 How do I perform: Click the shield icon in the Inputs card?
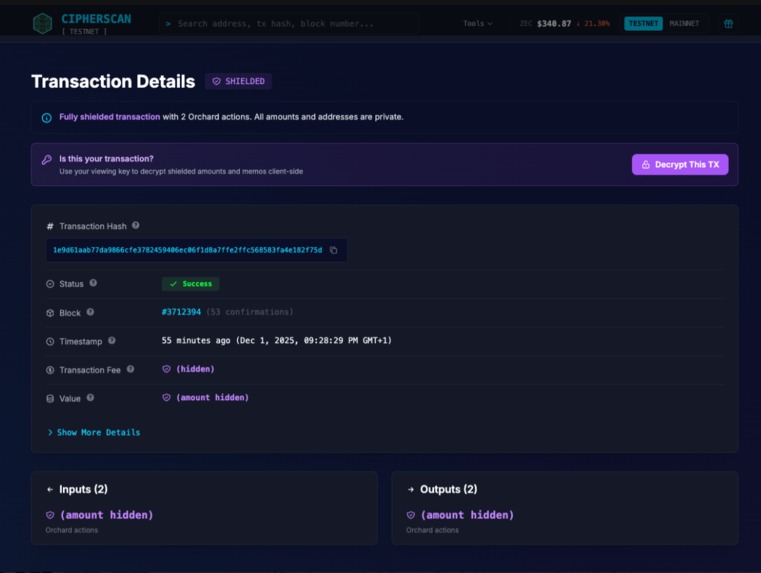[x=50, y=515]
